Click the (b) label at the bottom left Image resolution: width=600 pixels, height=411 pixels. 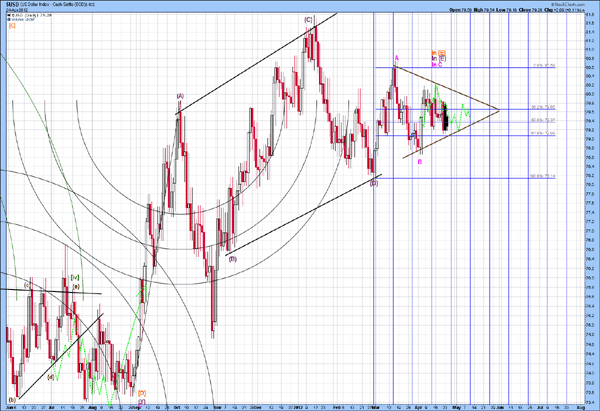coord(12,400)
